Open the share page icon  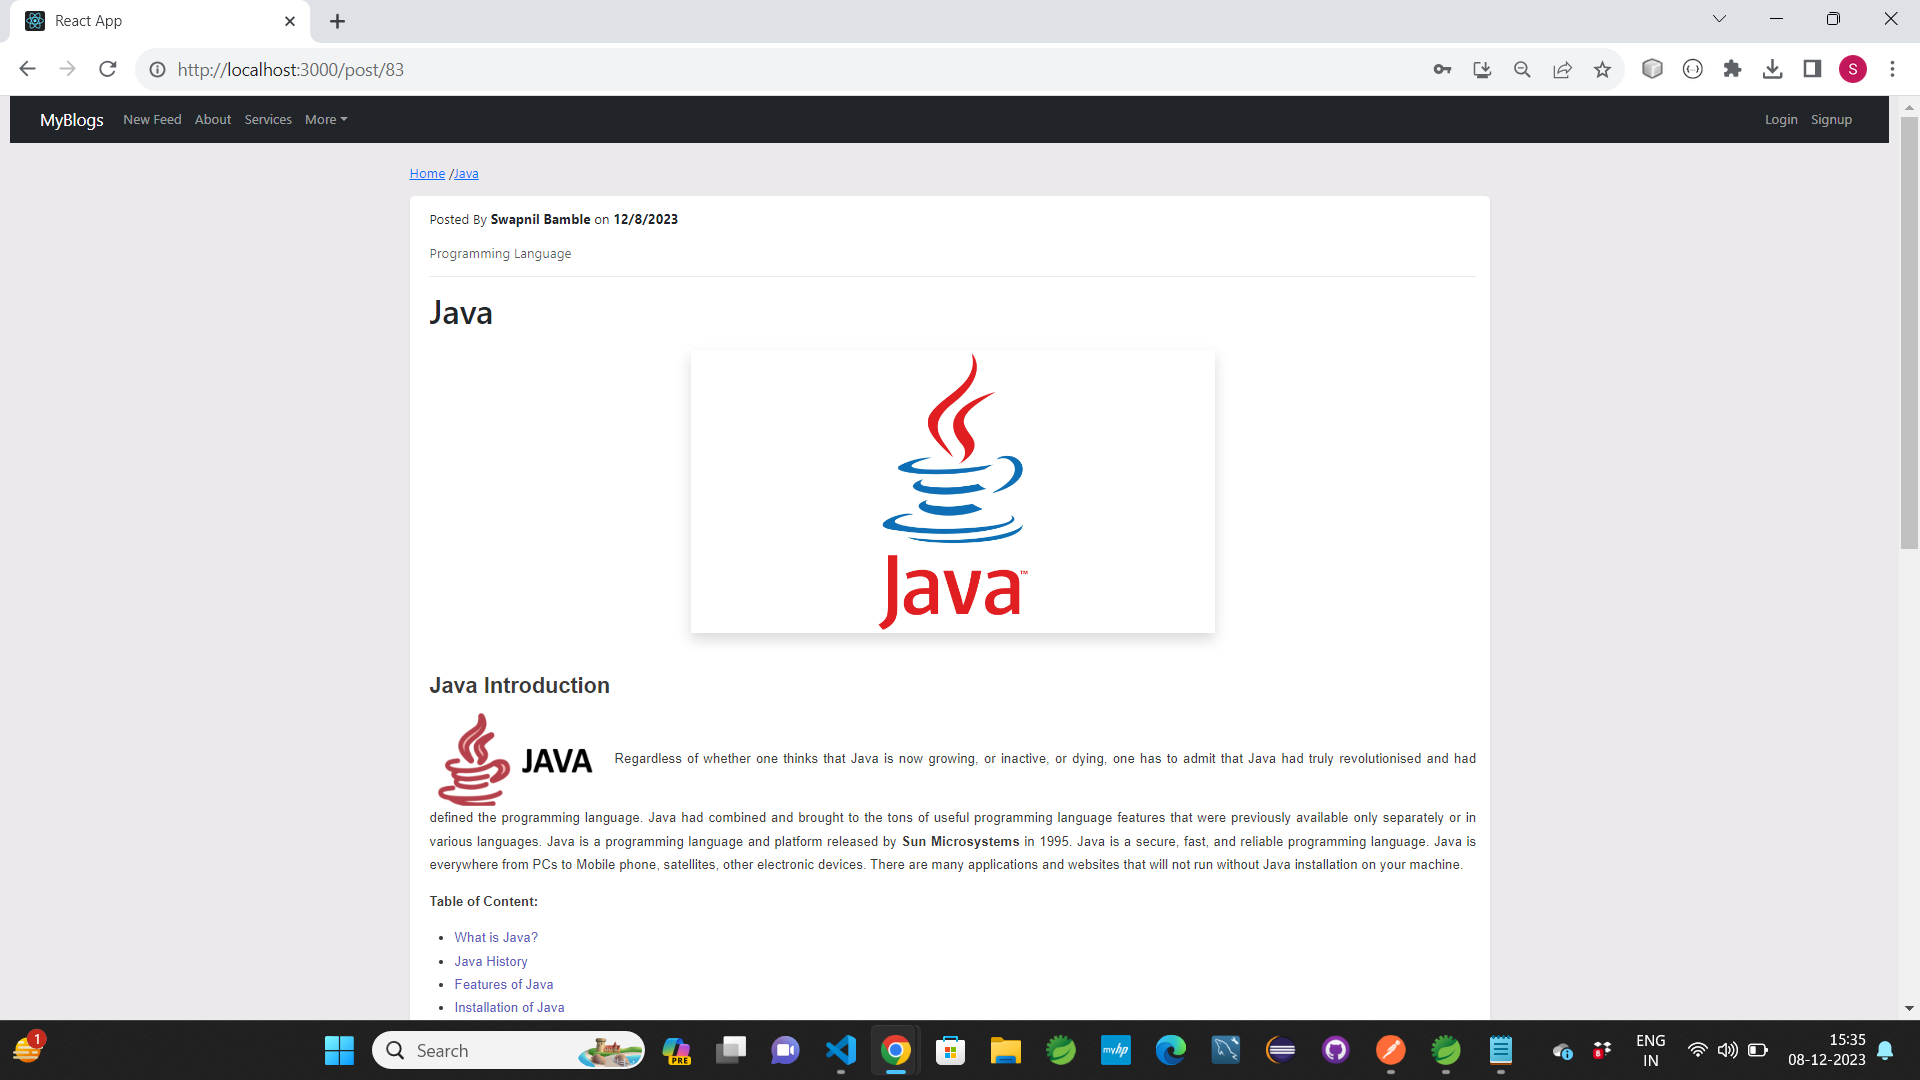(x=1562, y=69)
